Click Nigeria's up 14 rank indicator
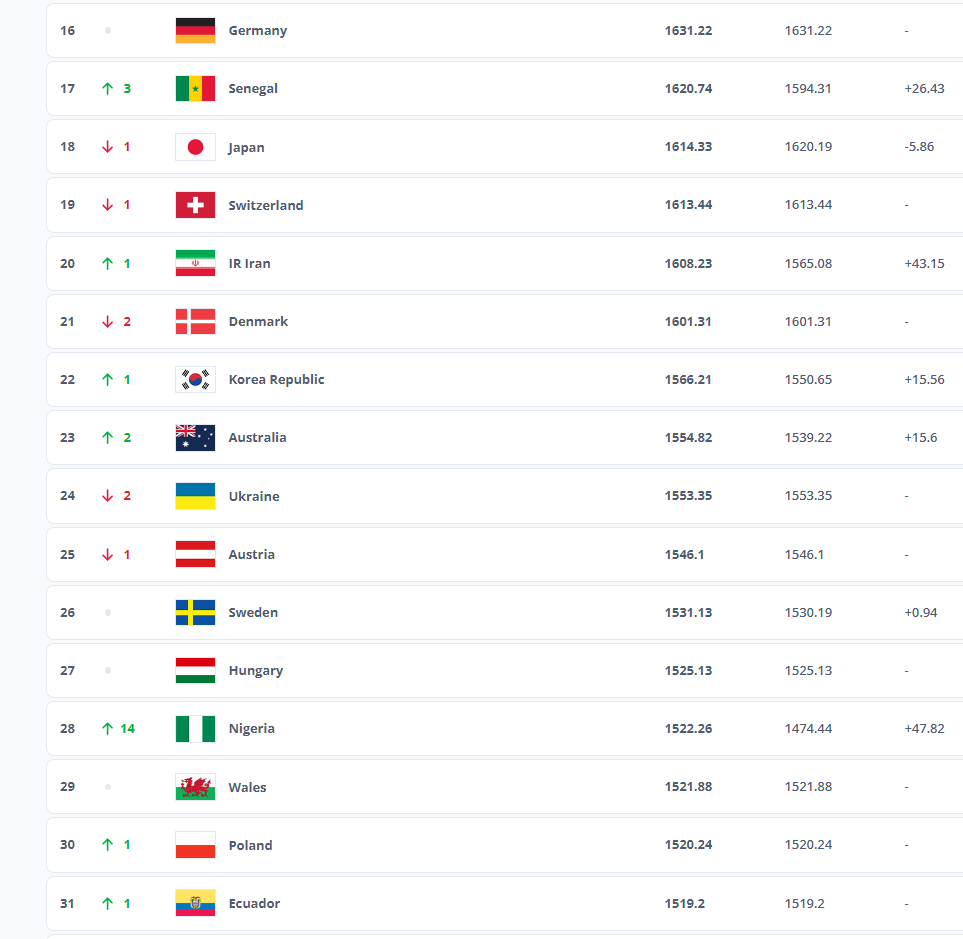This screenshot has width=963, height=939. (117, 729)
